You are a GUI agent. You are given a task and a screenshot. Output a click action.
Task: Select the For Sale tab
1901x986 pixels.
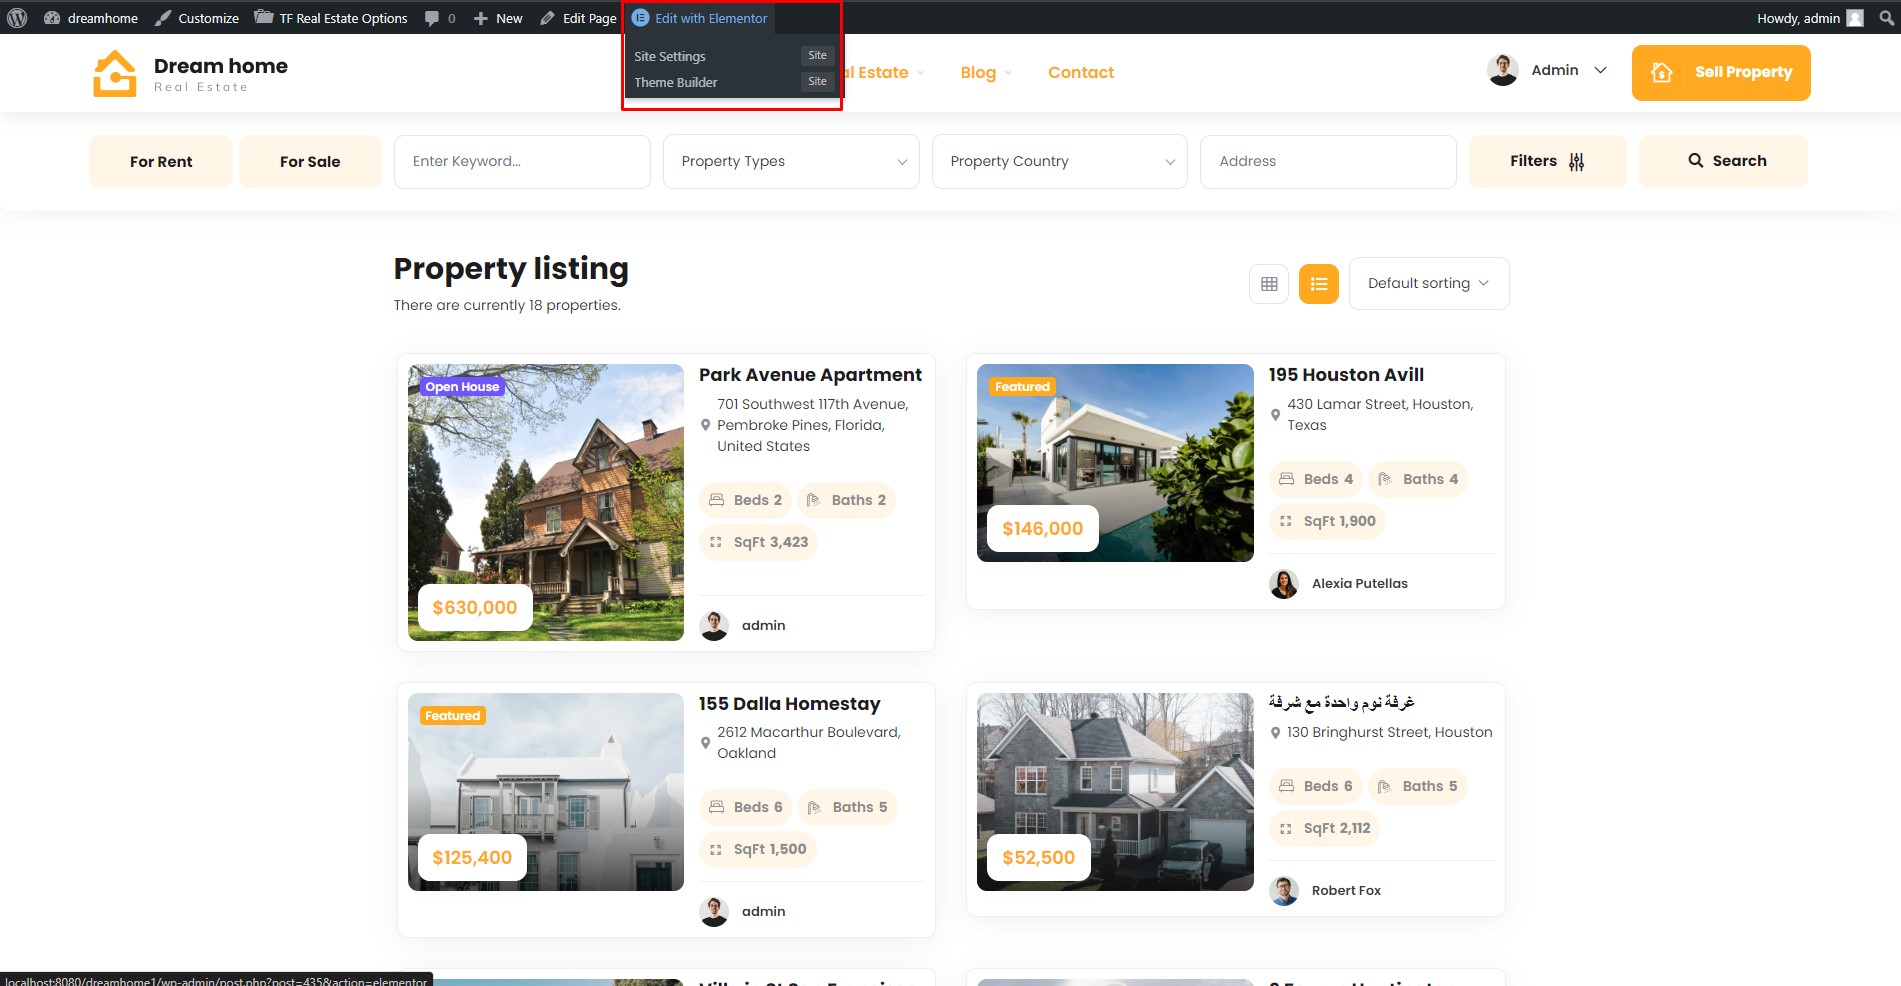(x=310, y=161)
